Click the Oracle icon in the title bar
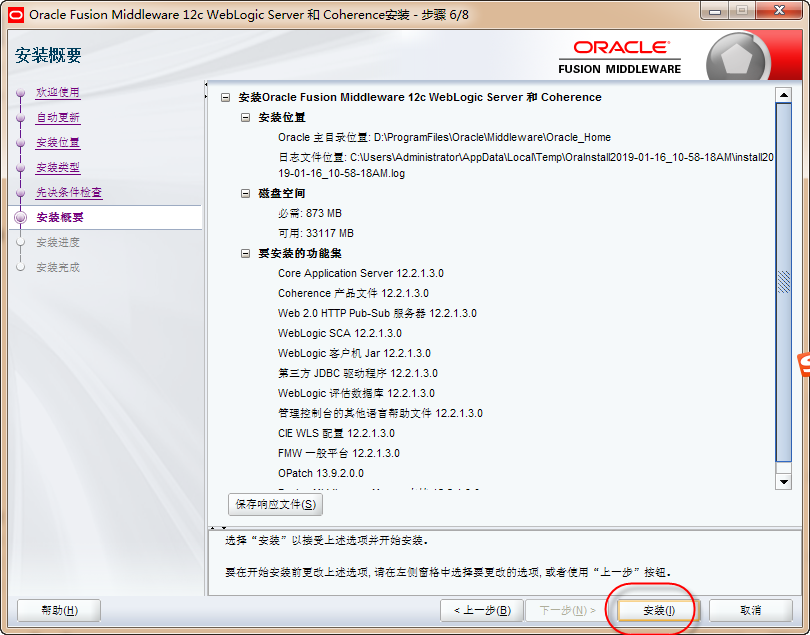 [x=16, y=14]
